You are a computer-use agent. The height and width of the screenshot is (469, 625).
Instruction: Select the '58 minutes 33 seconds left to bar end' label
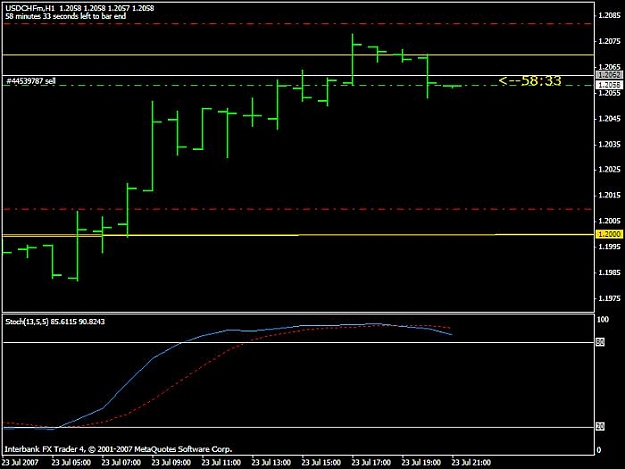65,16
